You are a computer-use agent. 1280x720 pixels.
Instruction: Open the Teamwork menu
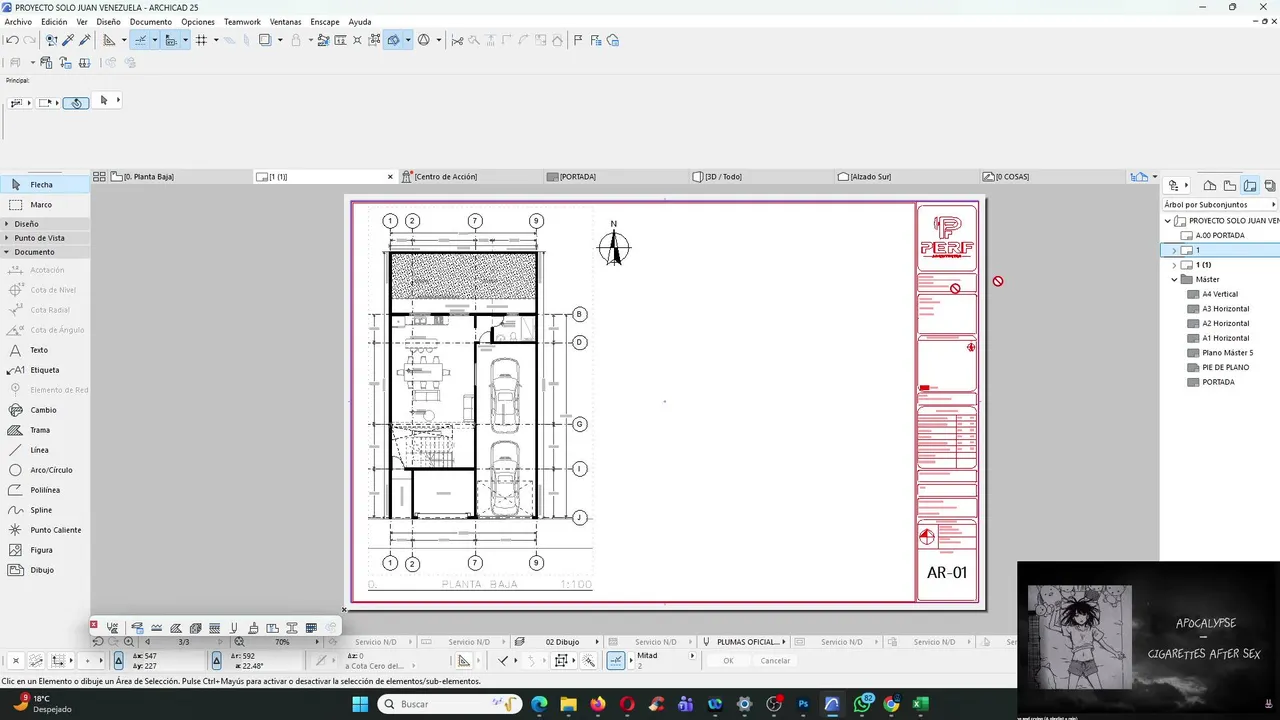point(242,21)
